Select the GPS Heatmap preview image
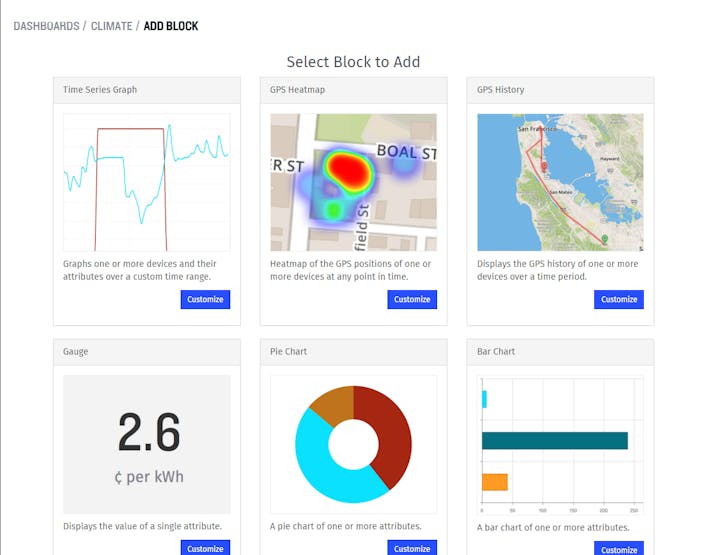 pos(354,182)
